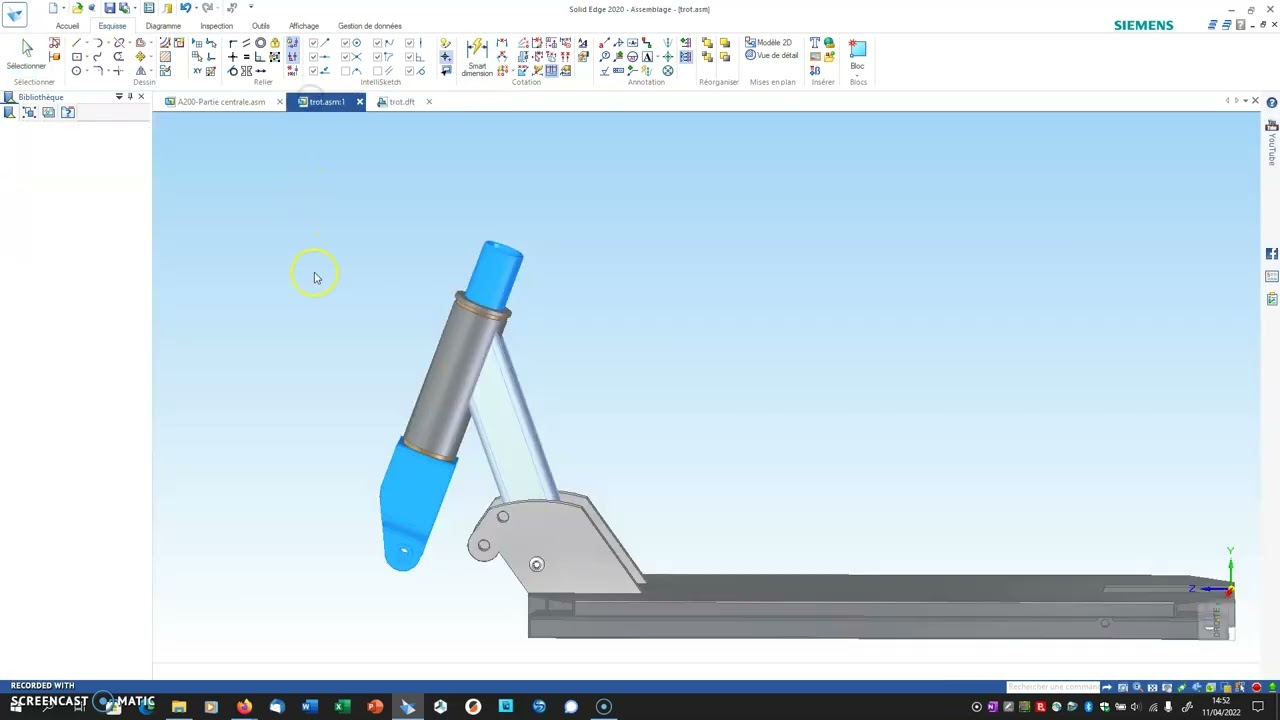Click the Modèle 2D button

tap(768, 43)
